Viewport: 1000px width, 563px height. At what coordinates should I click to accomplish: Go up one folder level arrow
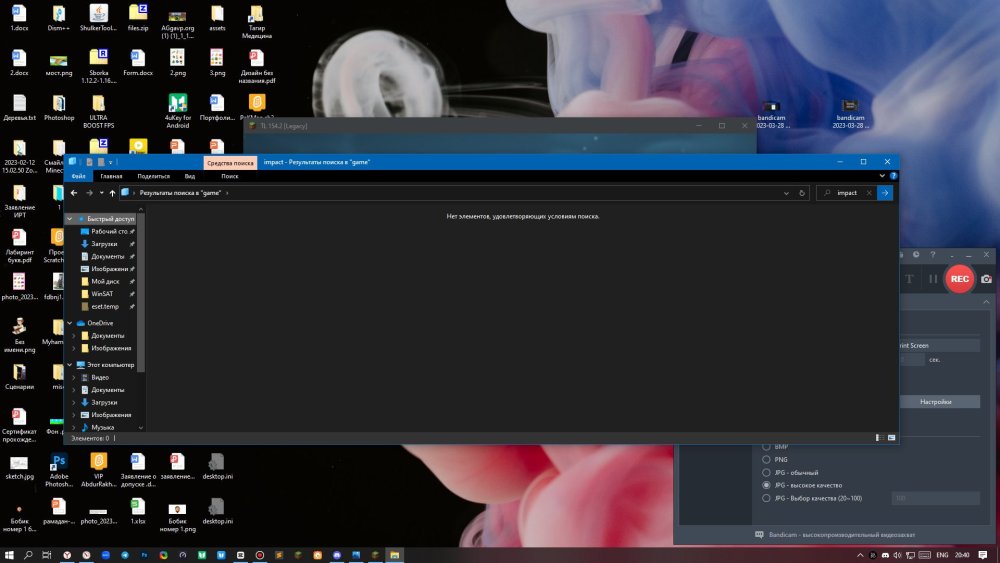pos(112,193)
